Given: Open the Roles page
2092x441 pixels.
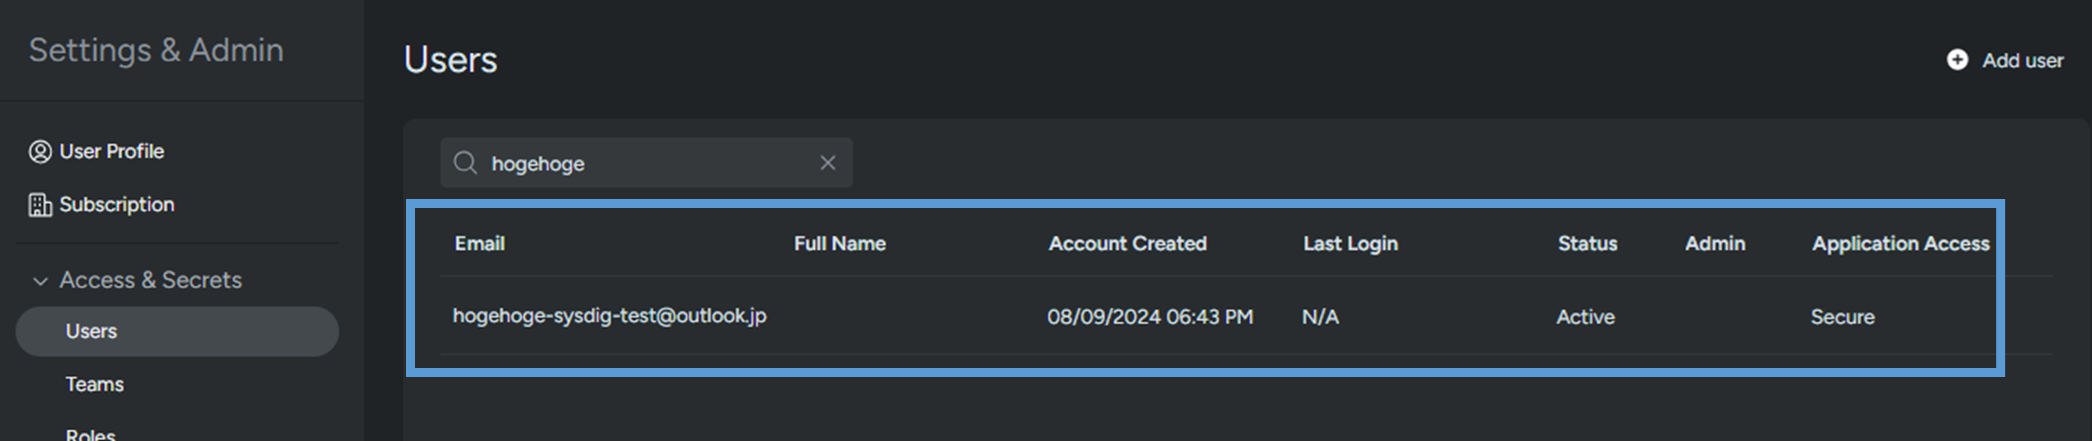Looking at the screenshot, I should [90, 434].
